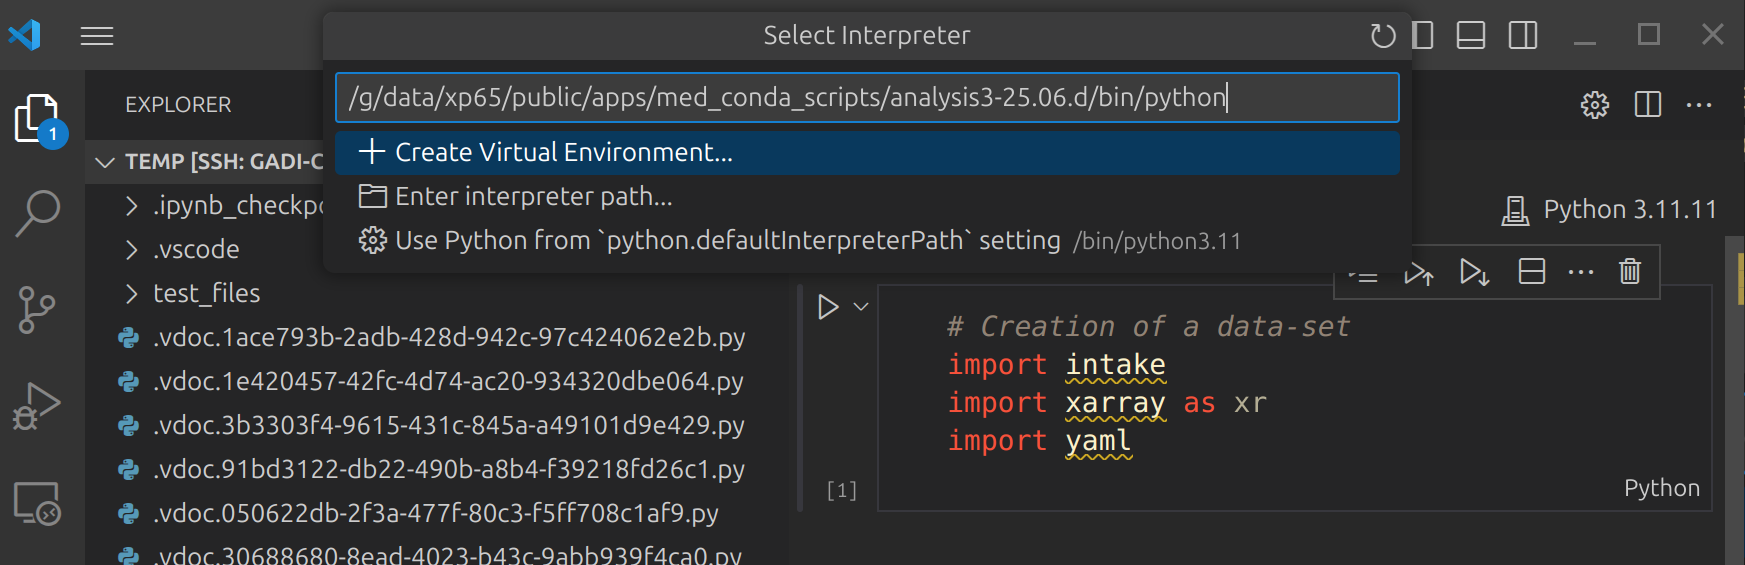The height and width of the screenshot is (565, 1745).
Task: Run this cell and cells below
Action: (1474, 272)
